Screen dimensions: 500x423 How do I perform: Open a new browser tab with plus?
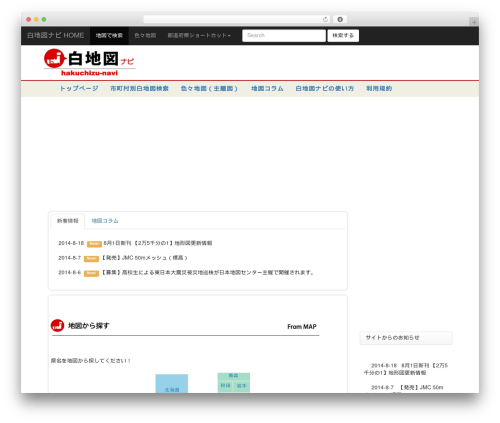[x=474, y=22]
